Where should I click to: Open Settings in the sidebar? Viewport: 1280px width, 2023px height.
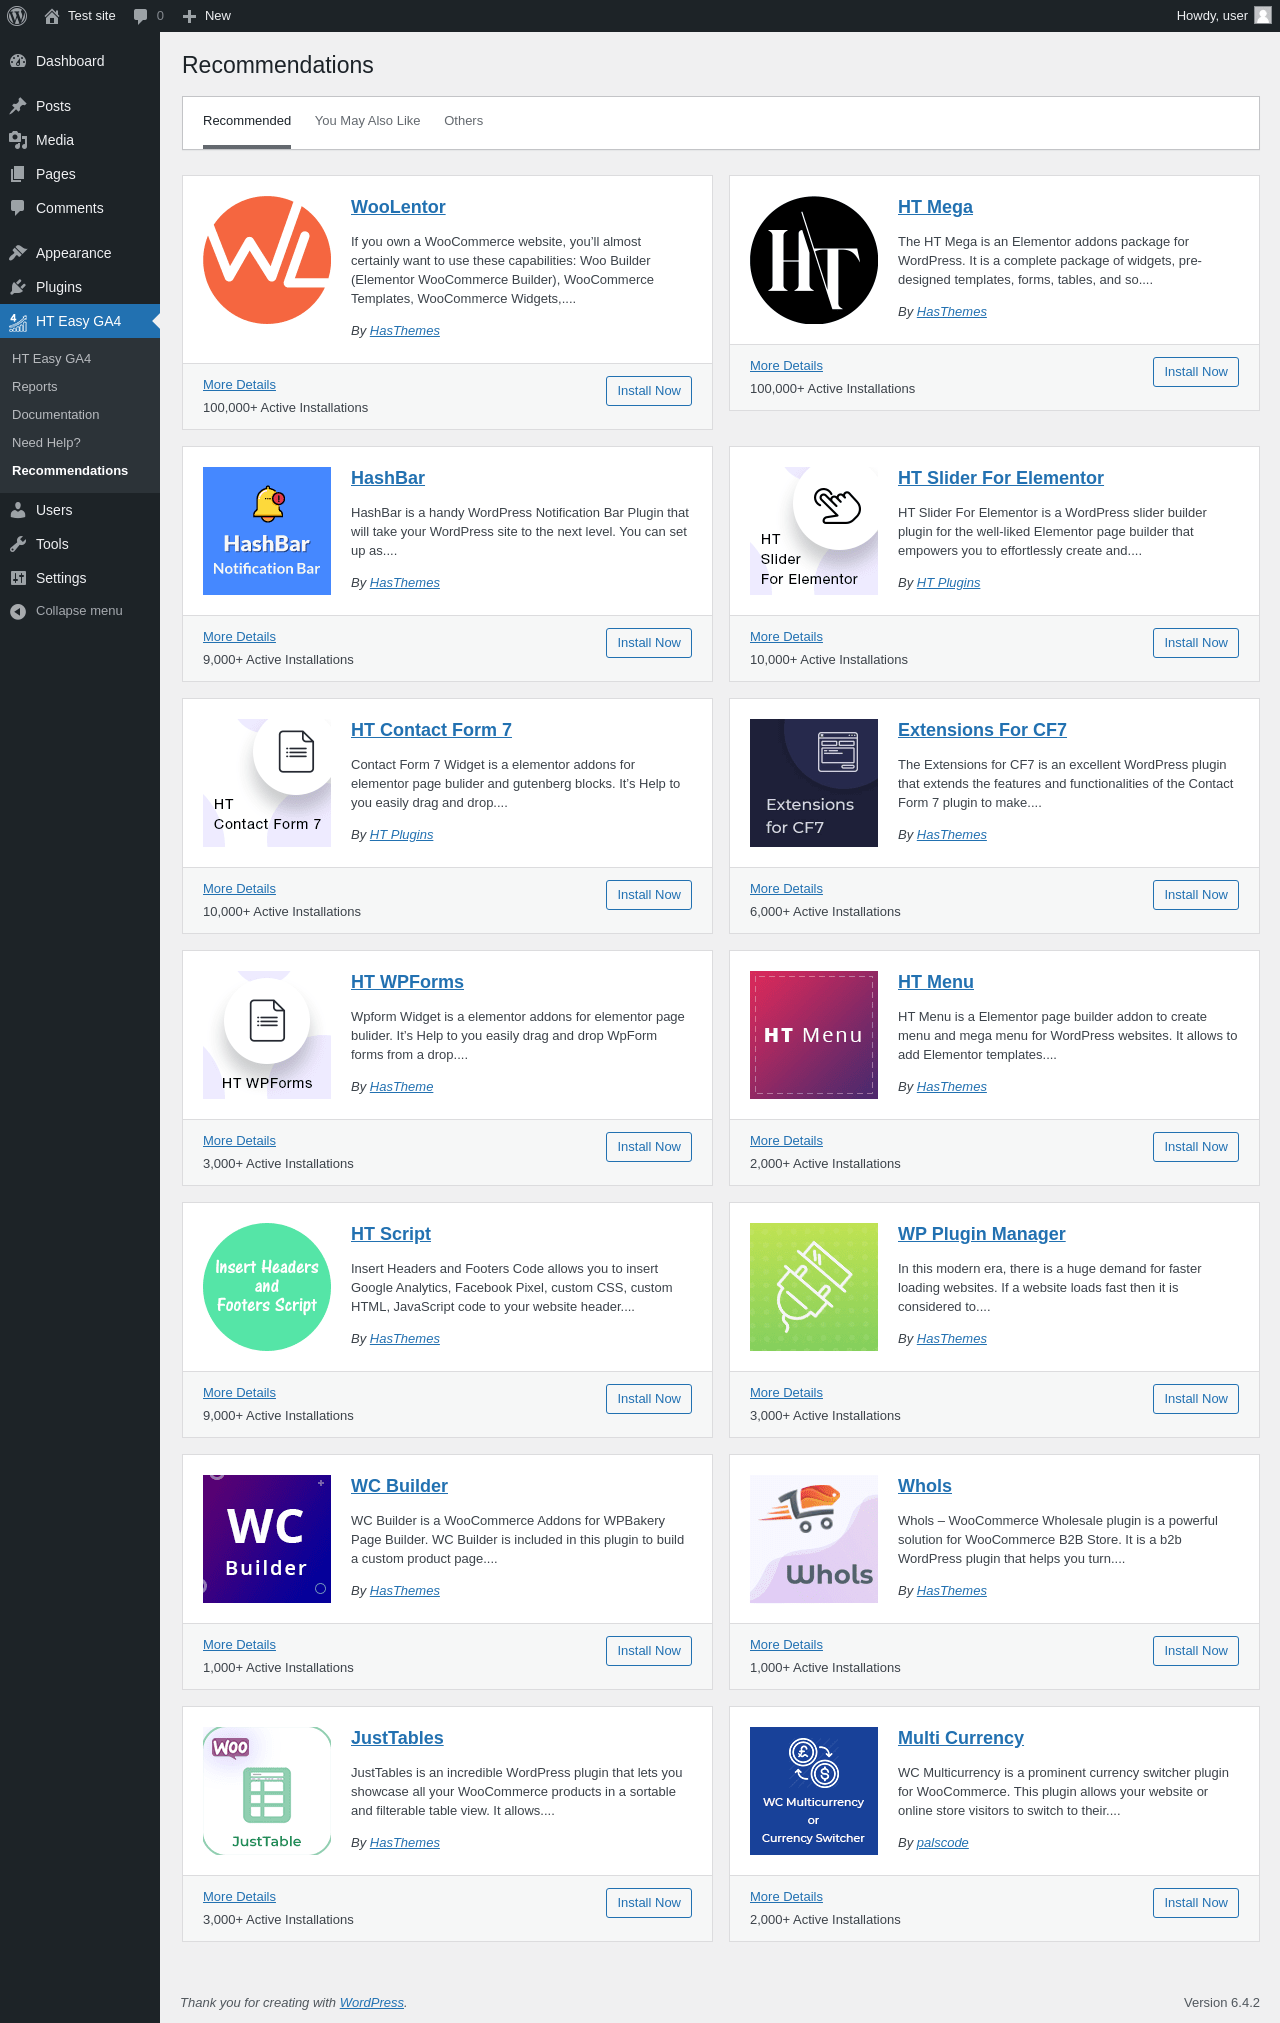point(61,578)
